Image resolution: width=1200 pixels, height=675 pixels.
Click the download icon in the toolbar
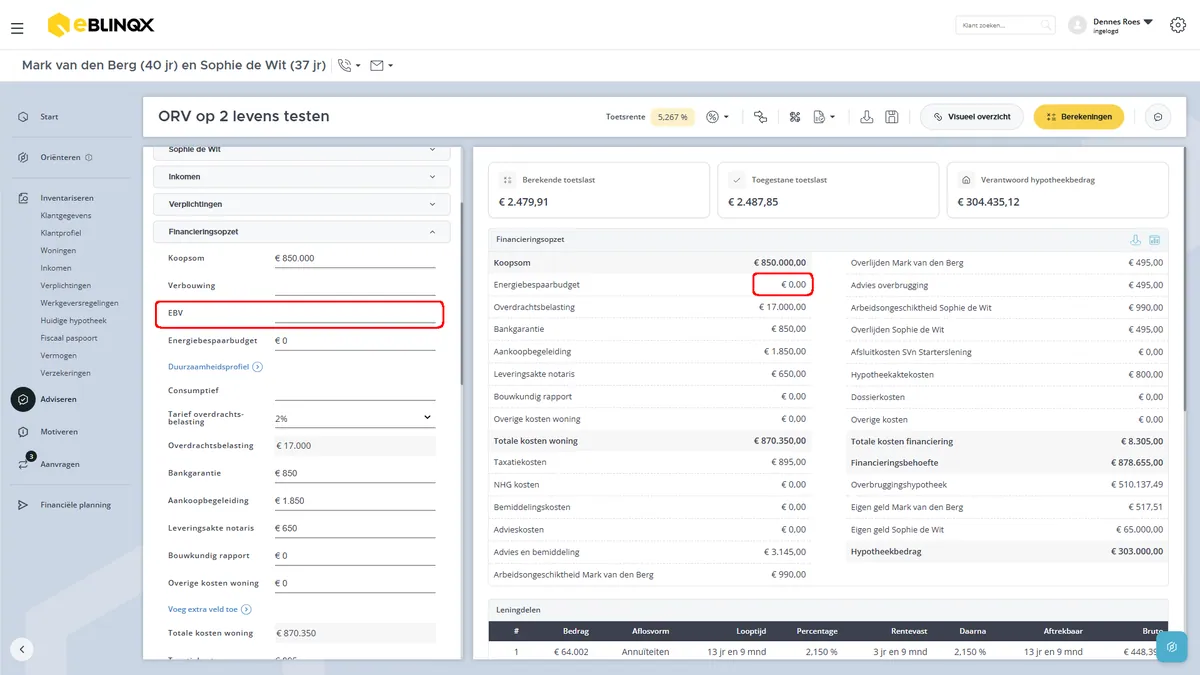pyautogui.click(x=867, y=117)
